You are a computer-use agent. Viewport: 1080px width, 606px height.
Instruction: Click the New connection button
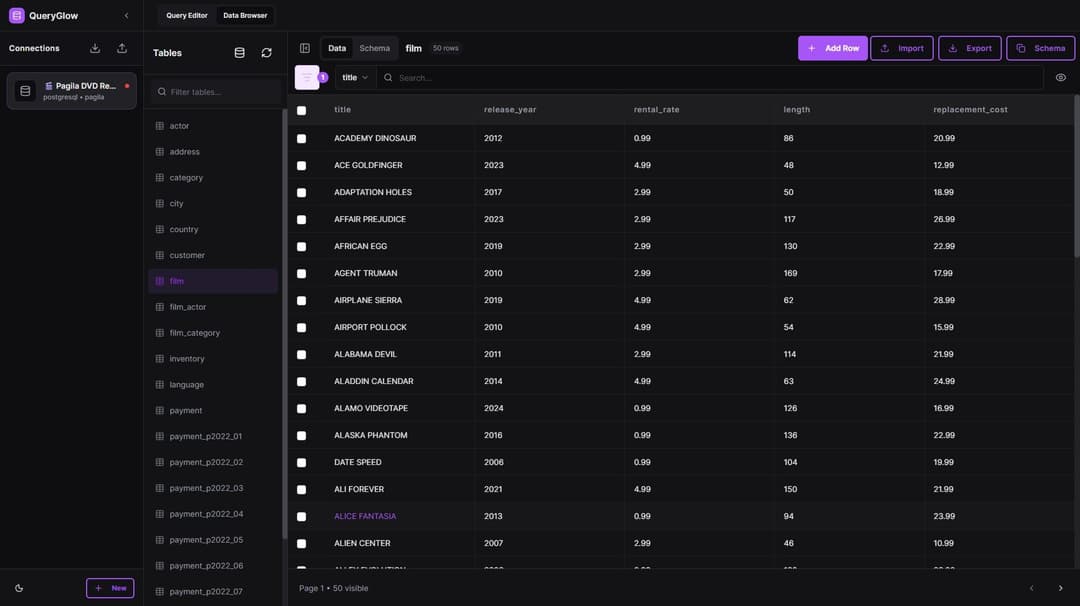pos(110,588)
